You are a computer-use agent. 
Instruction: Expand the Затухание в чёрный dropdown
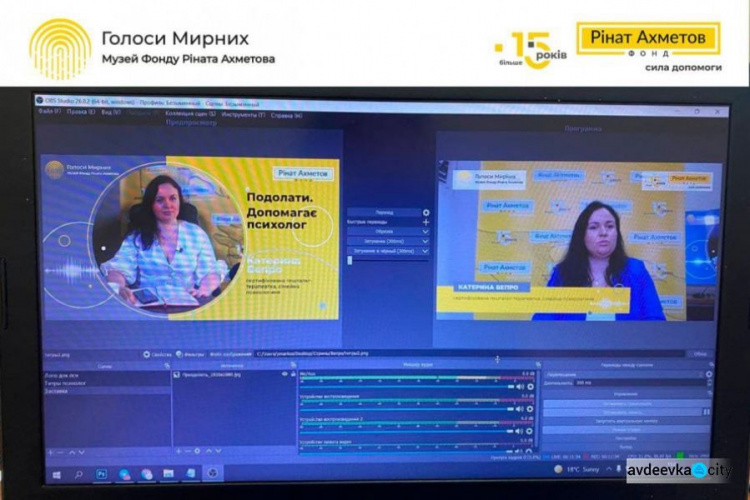pyautogui.click(x=427, y=250)
